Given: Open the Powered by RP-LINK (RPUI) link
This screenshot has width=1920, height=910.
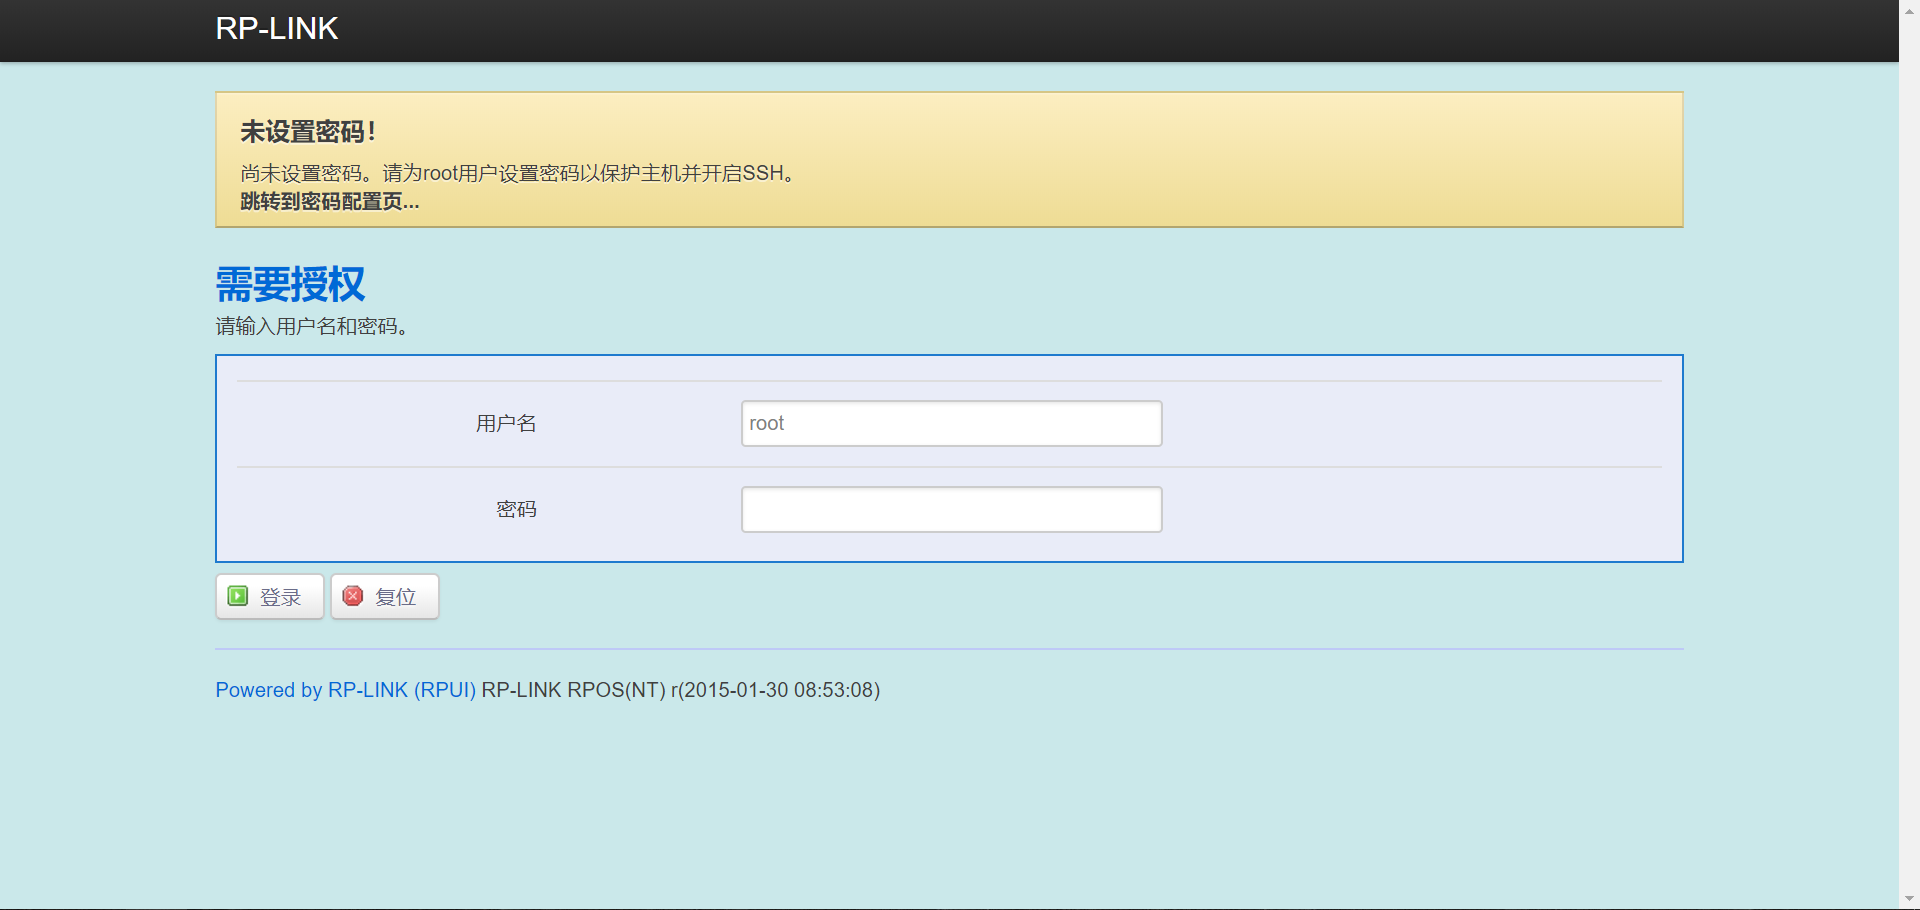Looking at the screenshot, I should [346, 690].
